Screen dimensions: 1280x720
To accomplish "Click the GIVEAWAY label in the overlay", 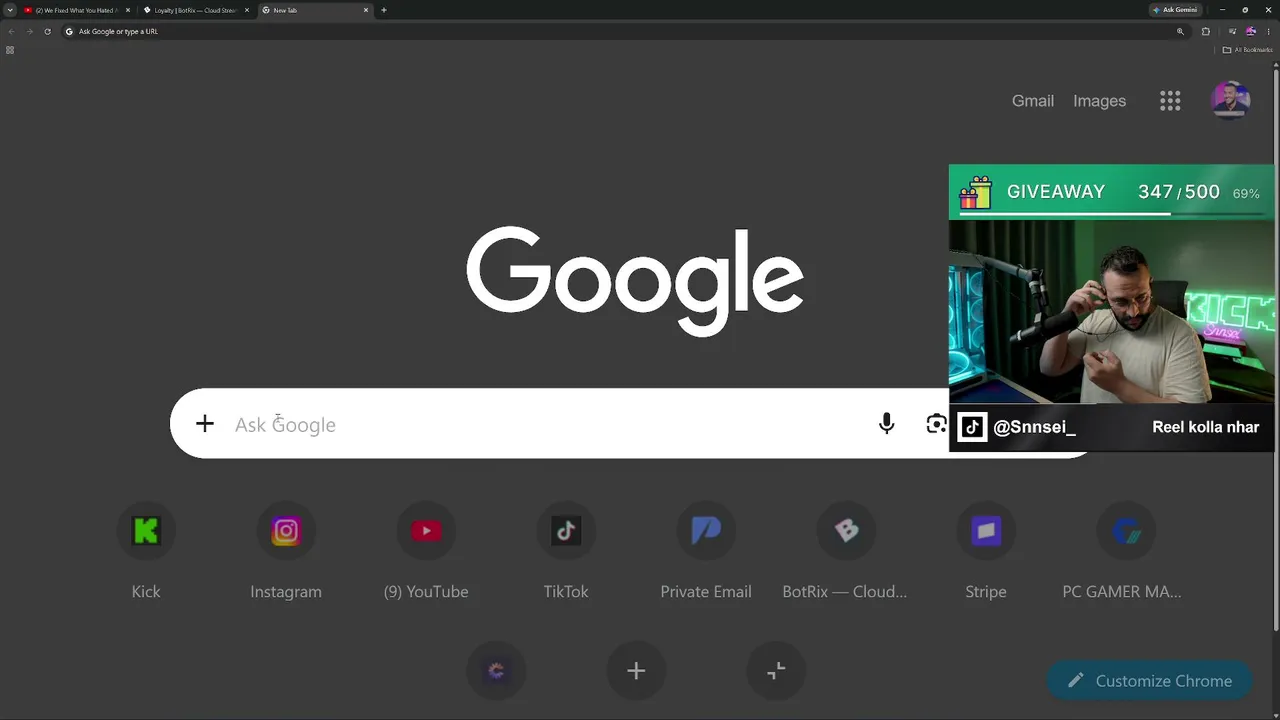I will coord(1056,192).
